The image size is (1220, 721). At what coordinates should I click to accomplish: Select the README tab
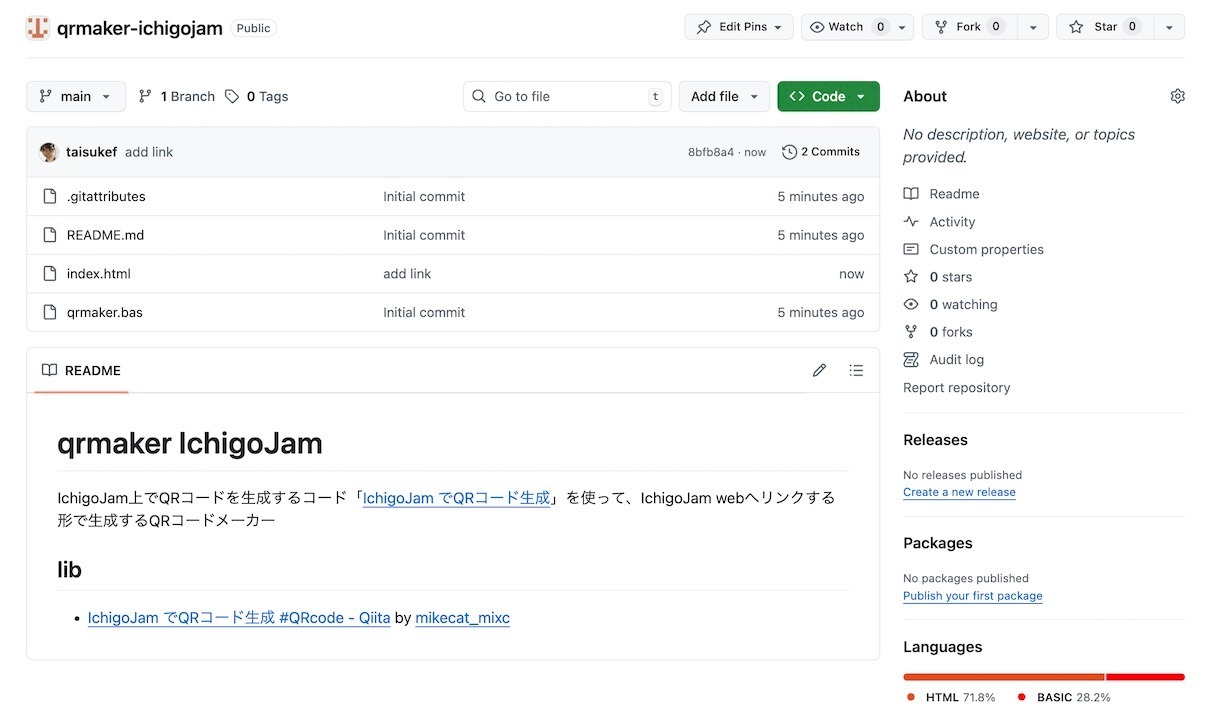point(82,371)
